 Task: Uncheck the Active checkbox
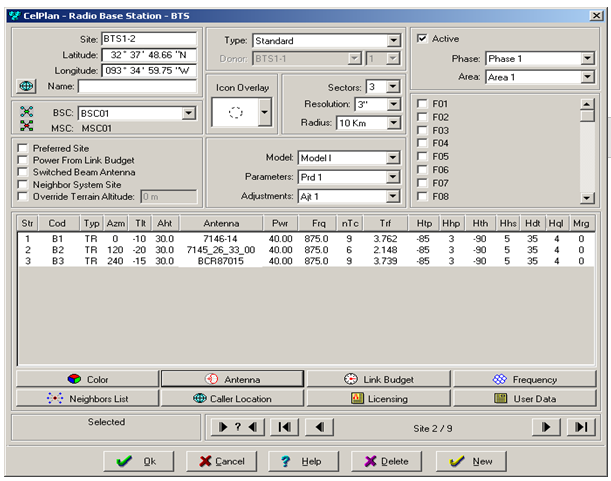[x=422, y=38]
